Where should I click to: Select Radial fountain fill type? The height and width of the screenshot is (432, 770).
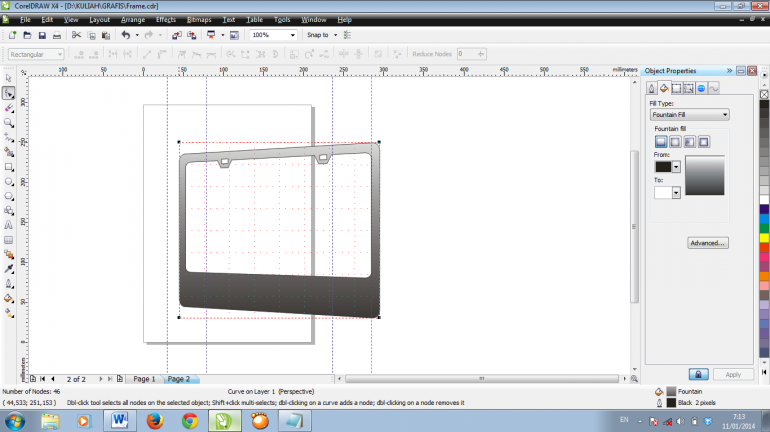(675, 142)
